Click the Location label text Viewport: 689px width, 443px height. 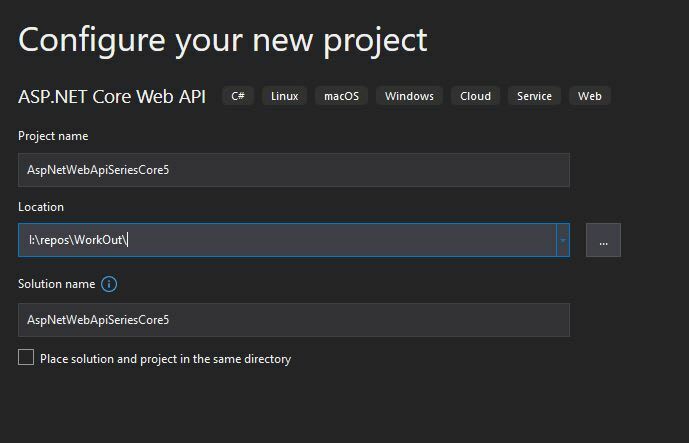click(41, 207)
